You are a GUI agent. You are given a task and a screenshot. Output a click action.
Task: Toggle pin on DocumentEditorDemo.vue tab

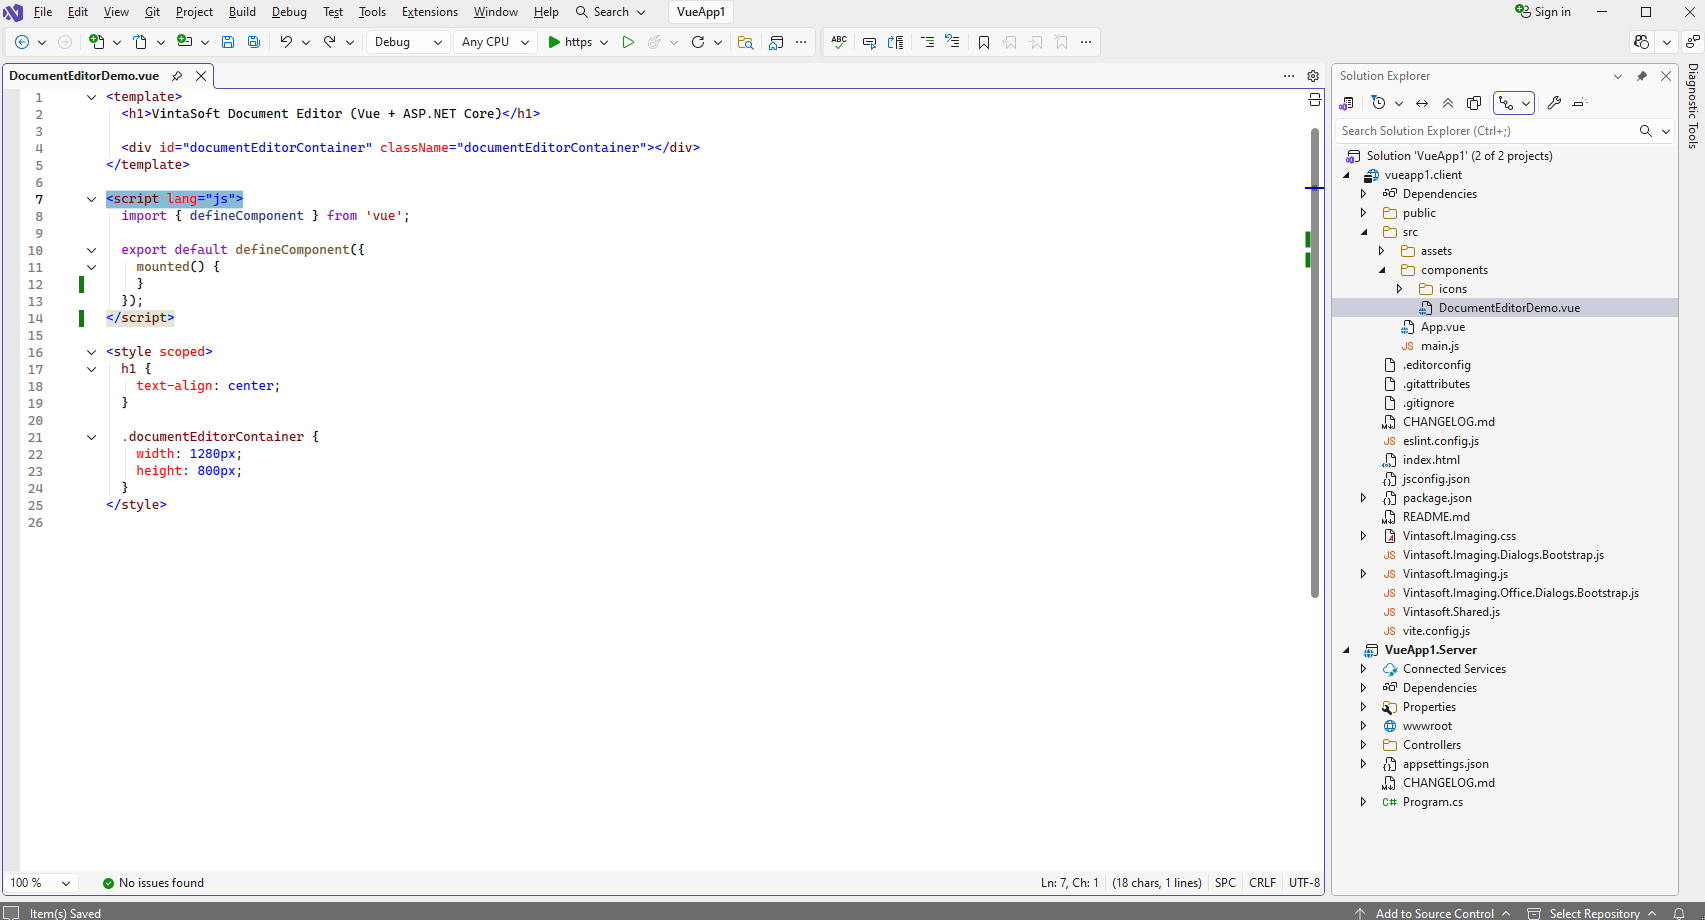177,76
